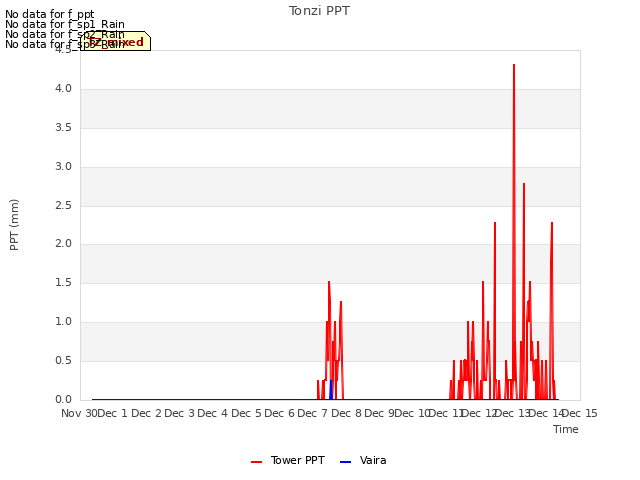640x480 pixels.
Task: Toggle the Tower PPT legend entry
Action: [288, 460]
